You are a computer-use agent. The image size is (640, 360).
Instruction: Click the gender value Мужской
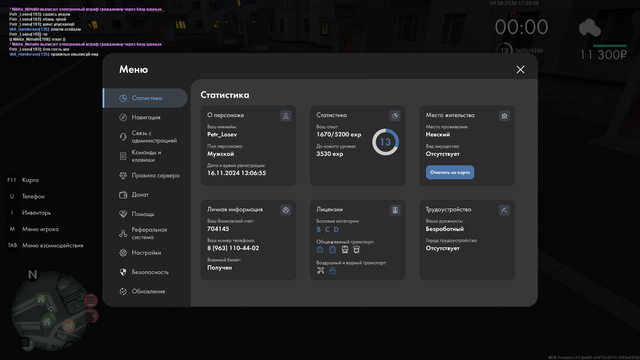(x=220, y=154)
